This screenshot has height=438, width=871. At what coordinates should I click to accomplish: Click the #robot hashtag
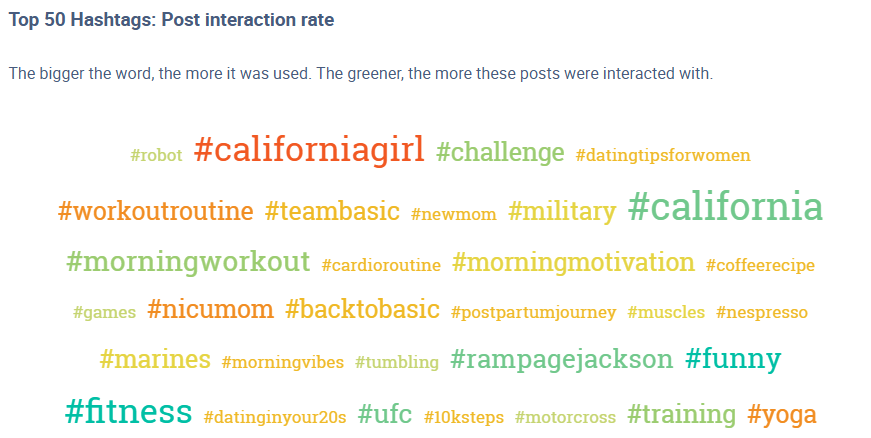click(x=156, y=156)
